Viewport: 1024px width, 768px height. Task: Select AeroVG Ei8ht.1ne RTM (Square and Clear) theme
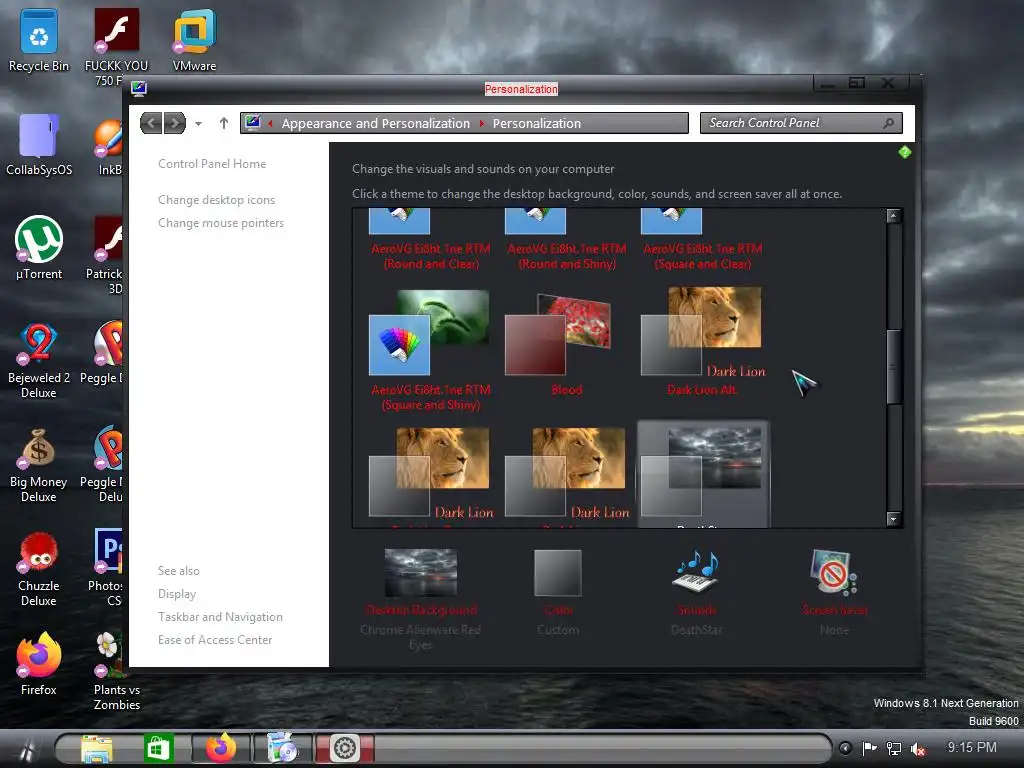point(702,240)
